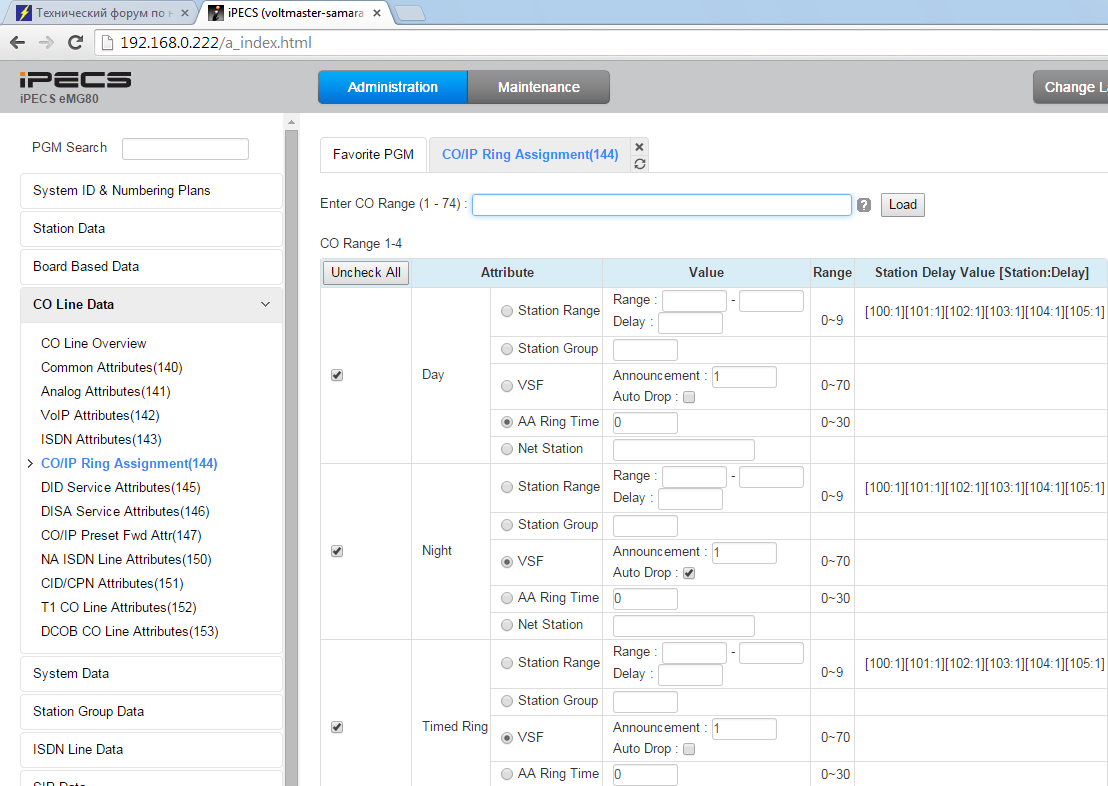The width and height of the screenshot is (1108, 786).
Task: Uncheck the Day row checkbox
Action: pos(337,375)
